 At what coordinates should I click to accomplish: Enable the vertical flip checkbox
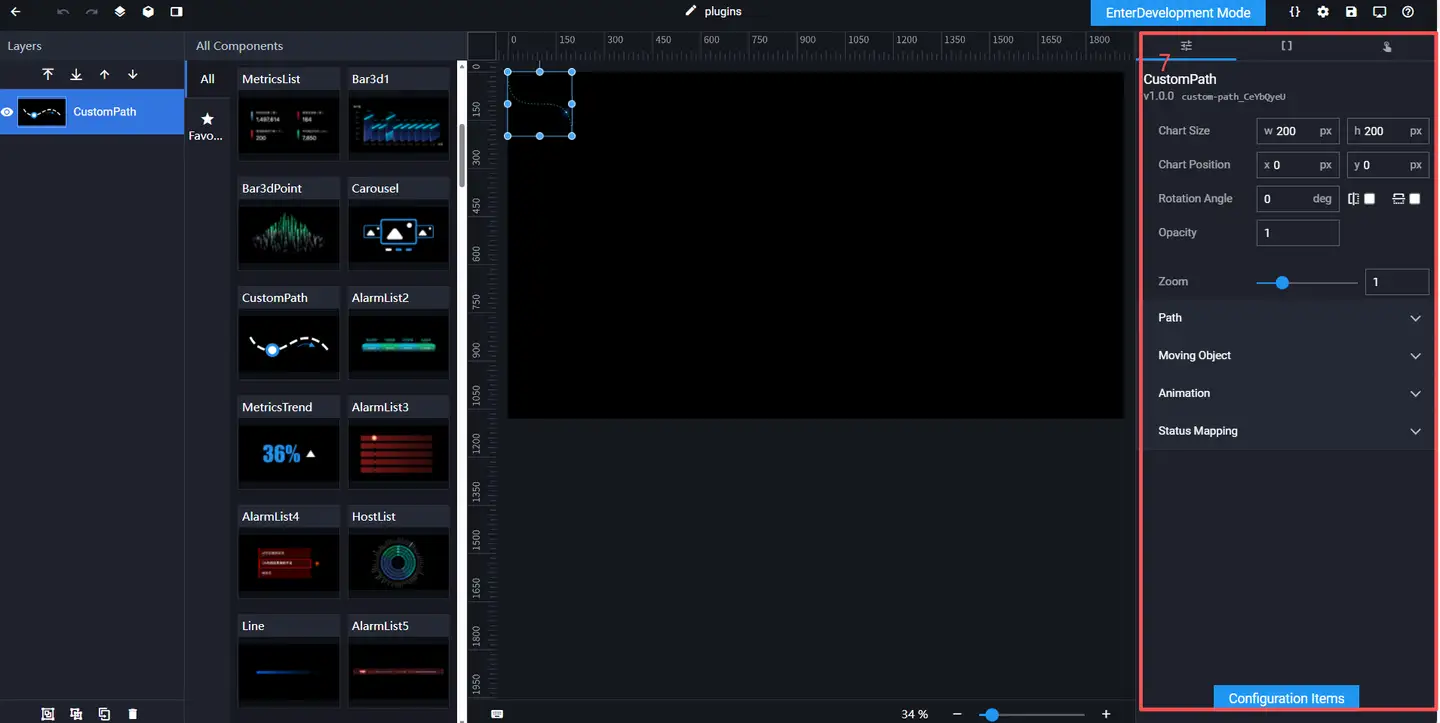pyautogui.click(x=1414, y=199)
